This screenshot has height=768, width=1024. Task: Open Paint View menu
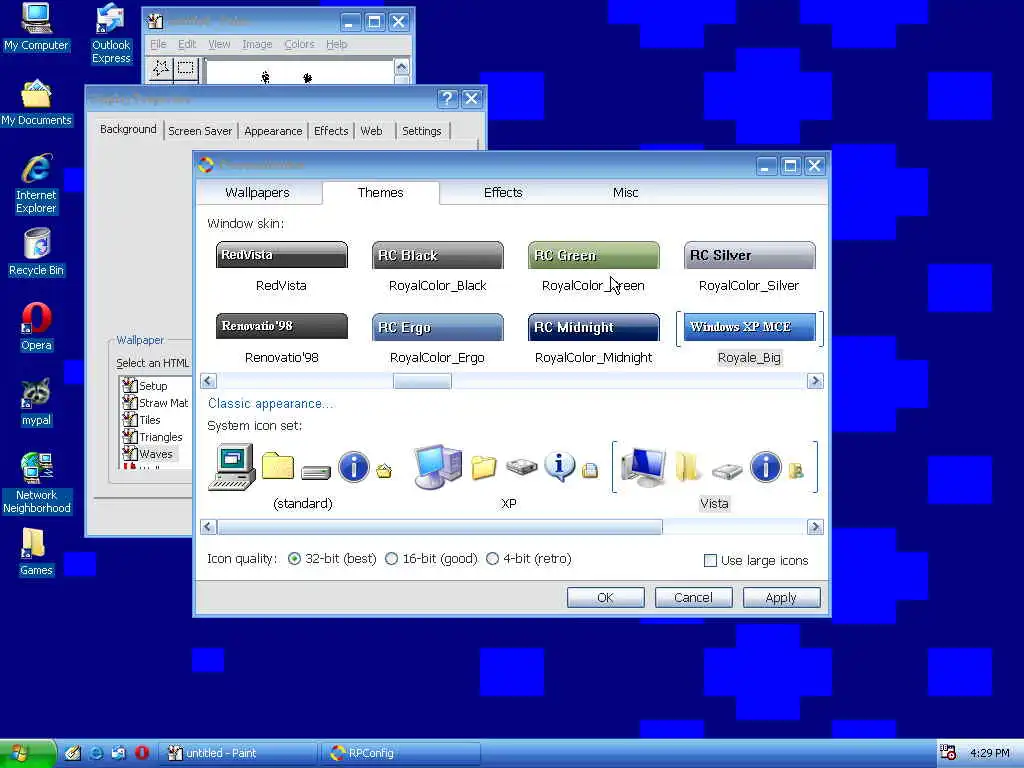click(x=219, y=44)
